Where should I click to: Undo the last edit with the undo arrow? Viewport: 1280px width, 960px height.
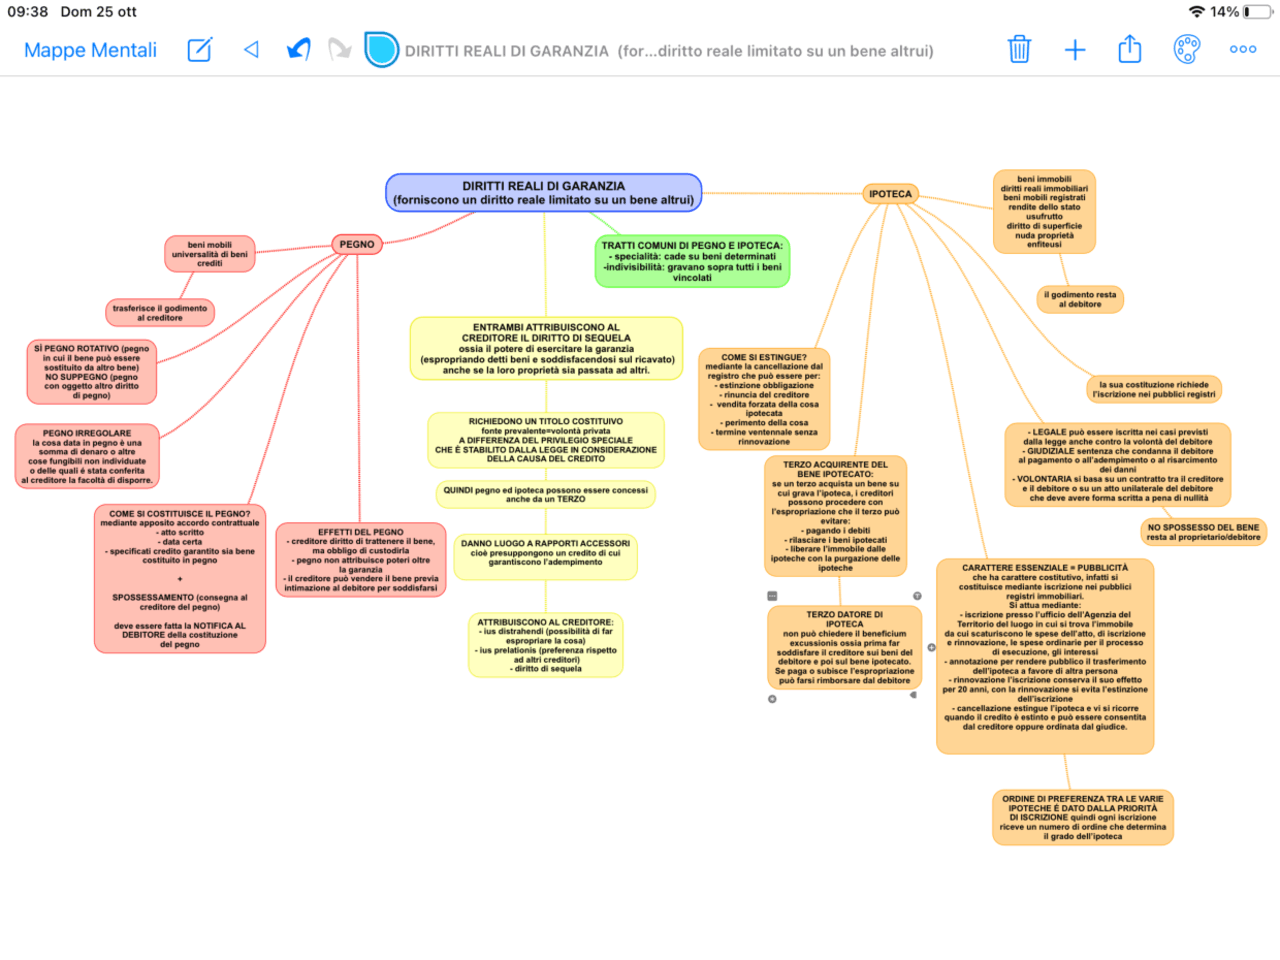coord(298,48)
